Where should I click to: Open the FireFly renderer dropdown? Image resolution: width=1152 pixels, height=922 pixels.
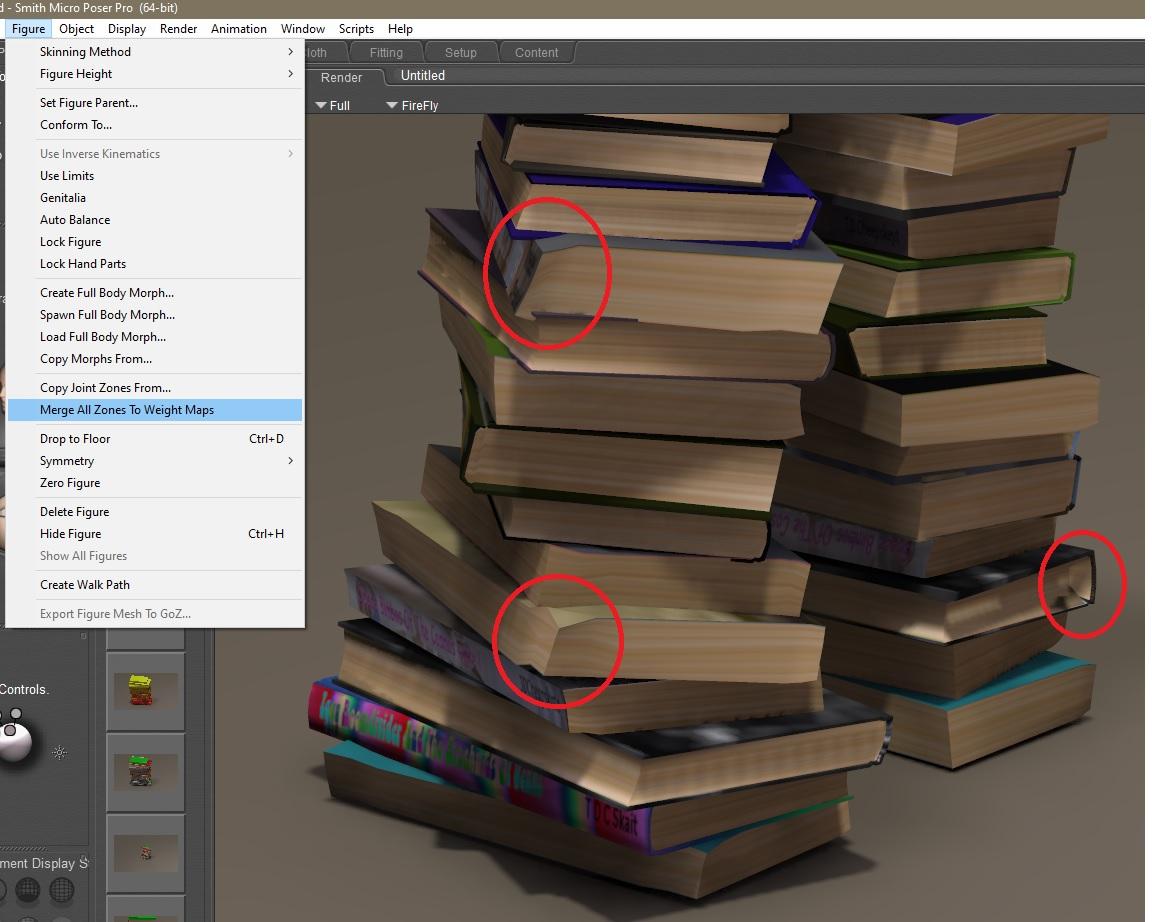(412, 105)
